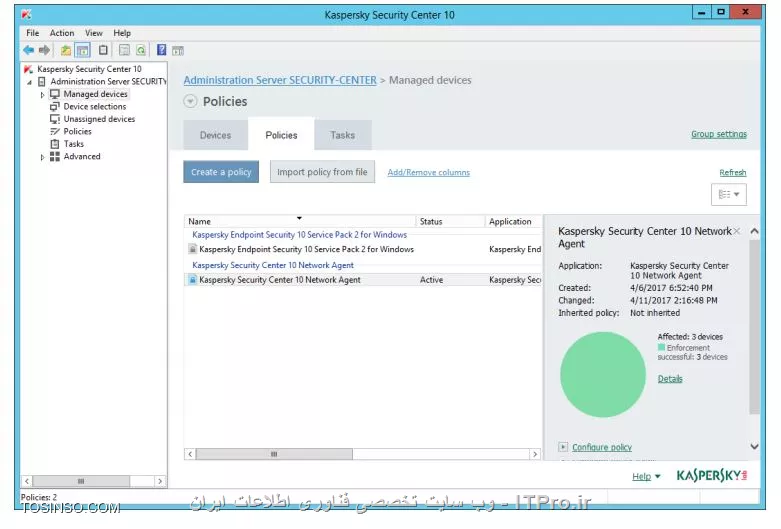This screenshot has height=529, width=781.
Task: Click the Device selections icon in tree
Action: 55,107
